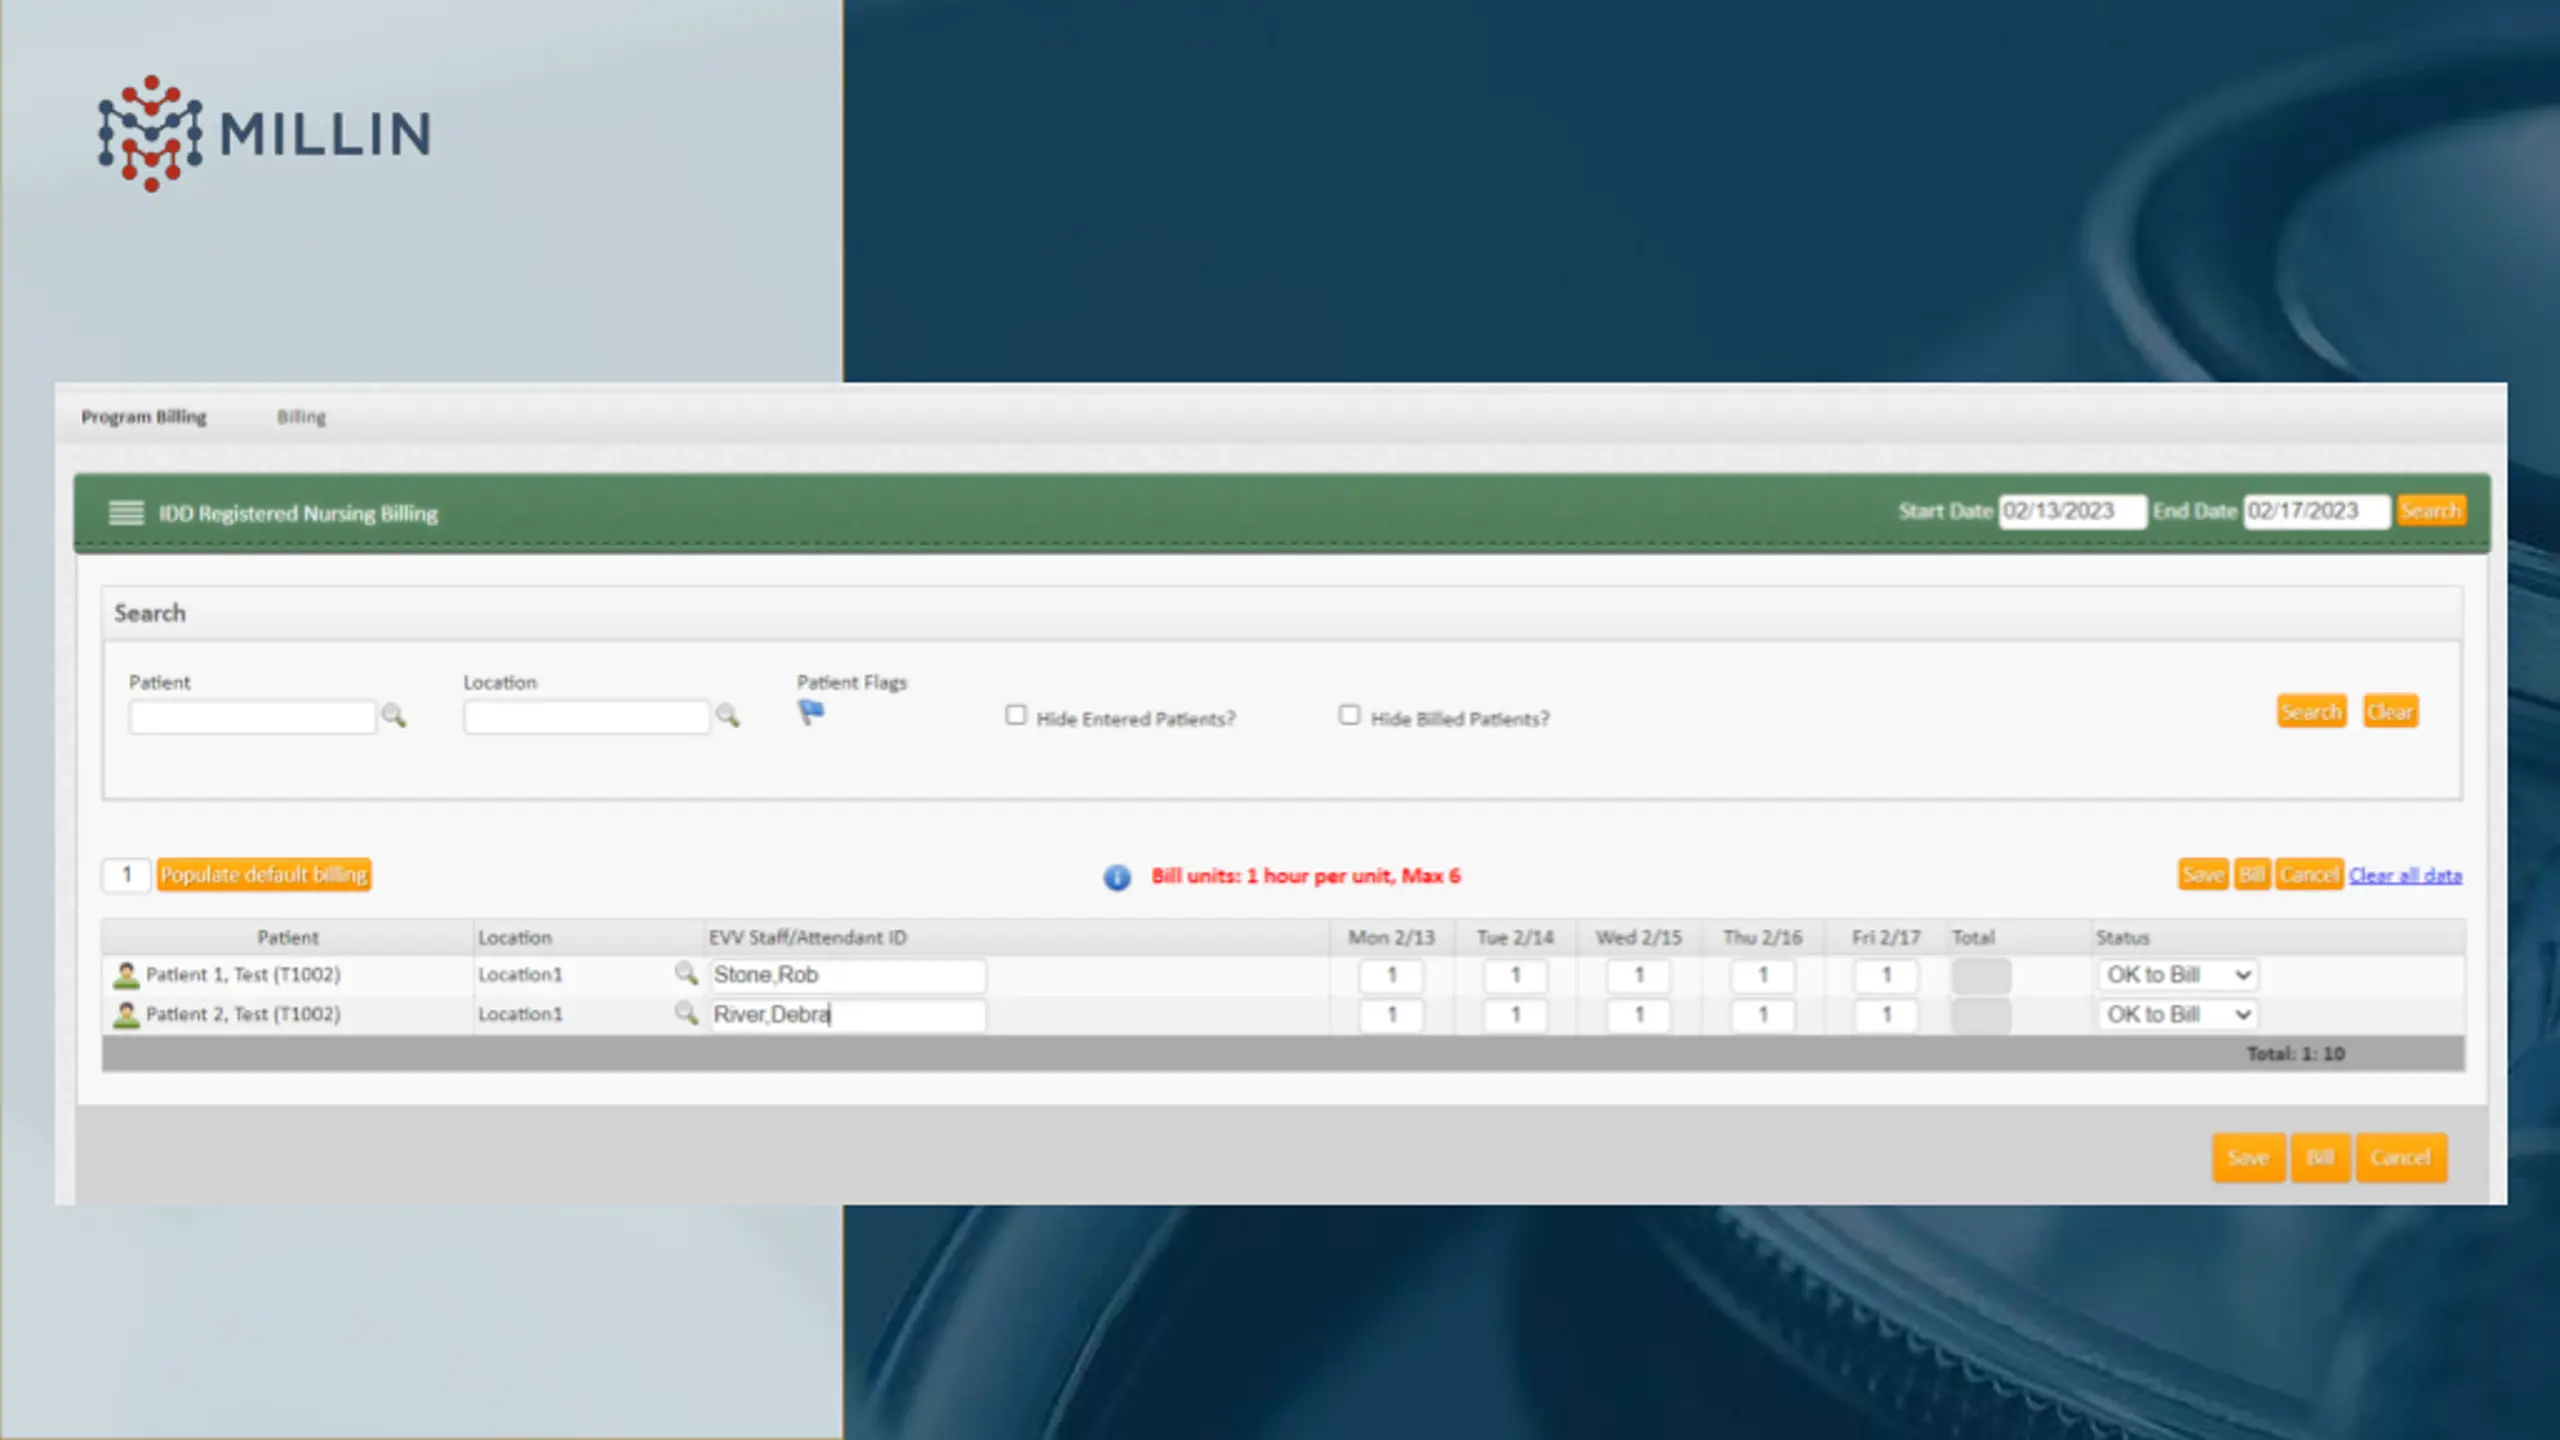The height and width of the screenshot is (1440, 2560).
Task: Click the bottom Bill button
Action: (2320, 1158)
